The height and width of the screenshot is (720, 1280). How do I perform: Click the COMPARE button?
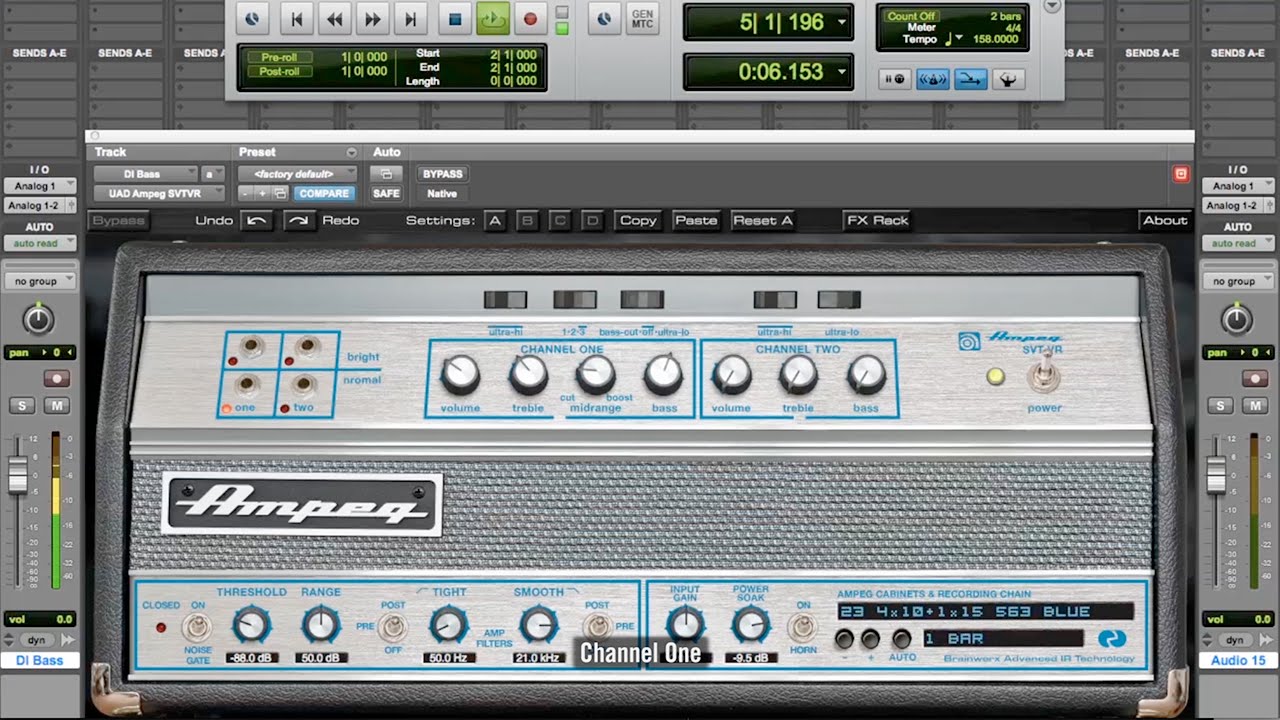click(324, 193)
